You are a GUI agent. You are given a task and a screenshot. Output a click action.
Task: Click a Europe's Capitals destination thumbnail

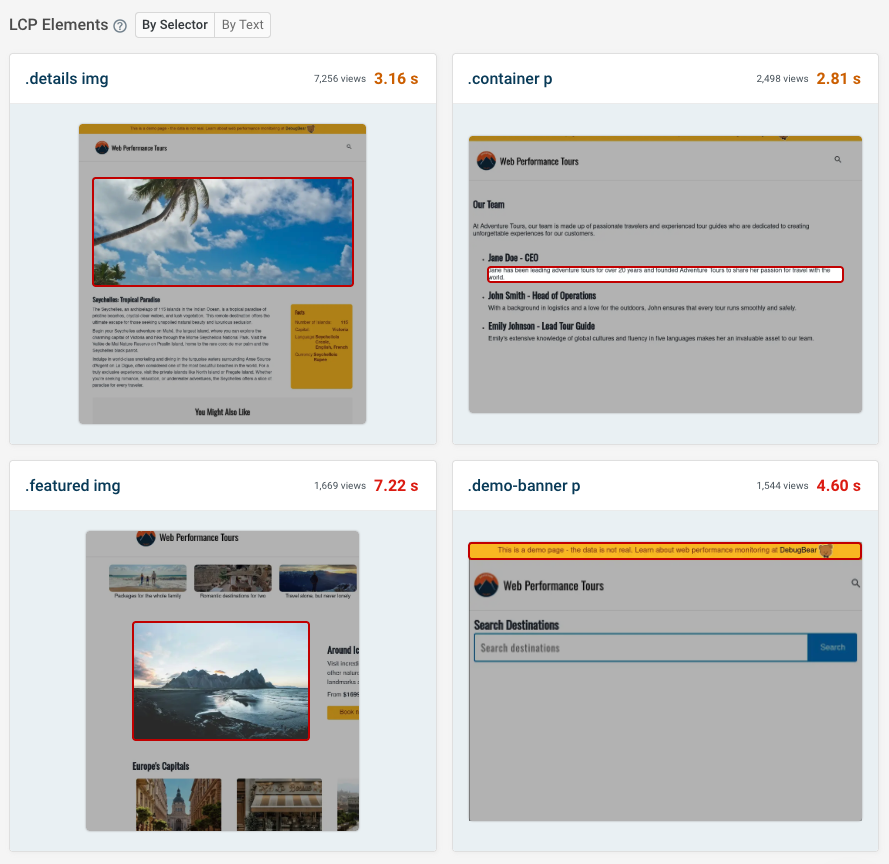tap(179, 801)
